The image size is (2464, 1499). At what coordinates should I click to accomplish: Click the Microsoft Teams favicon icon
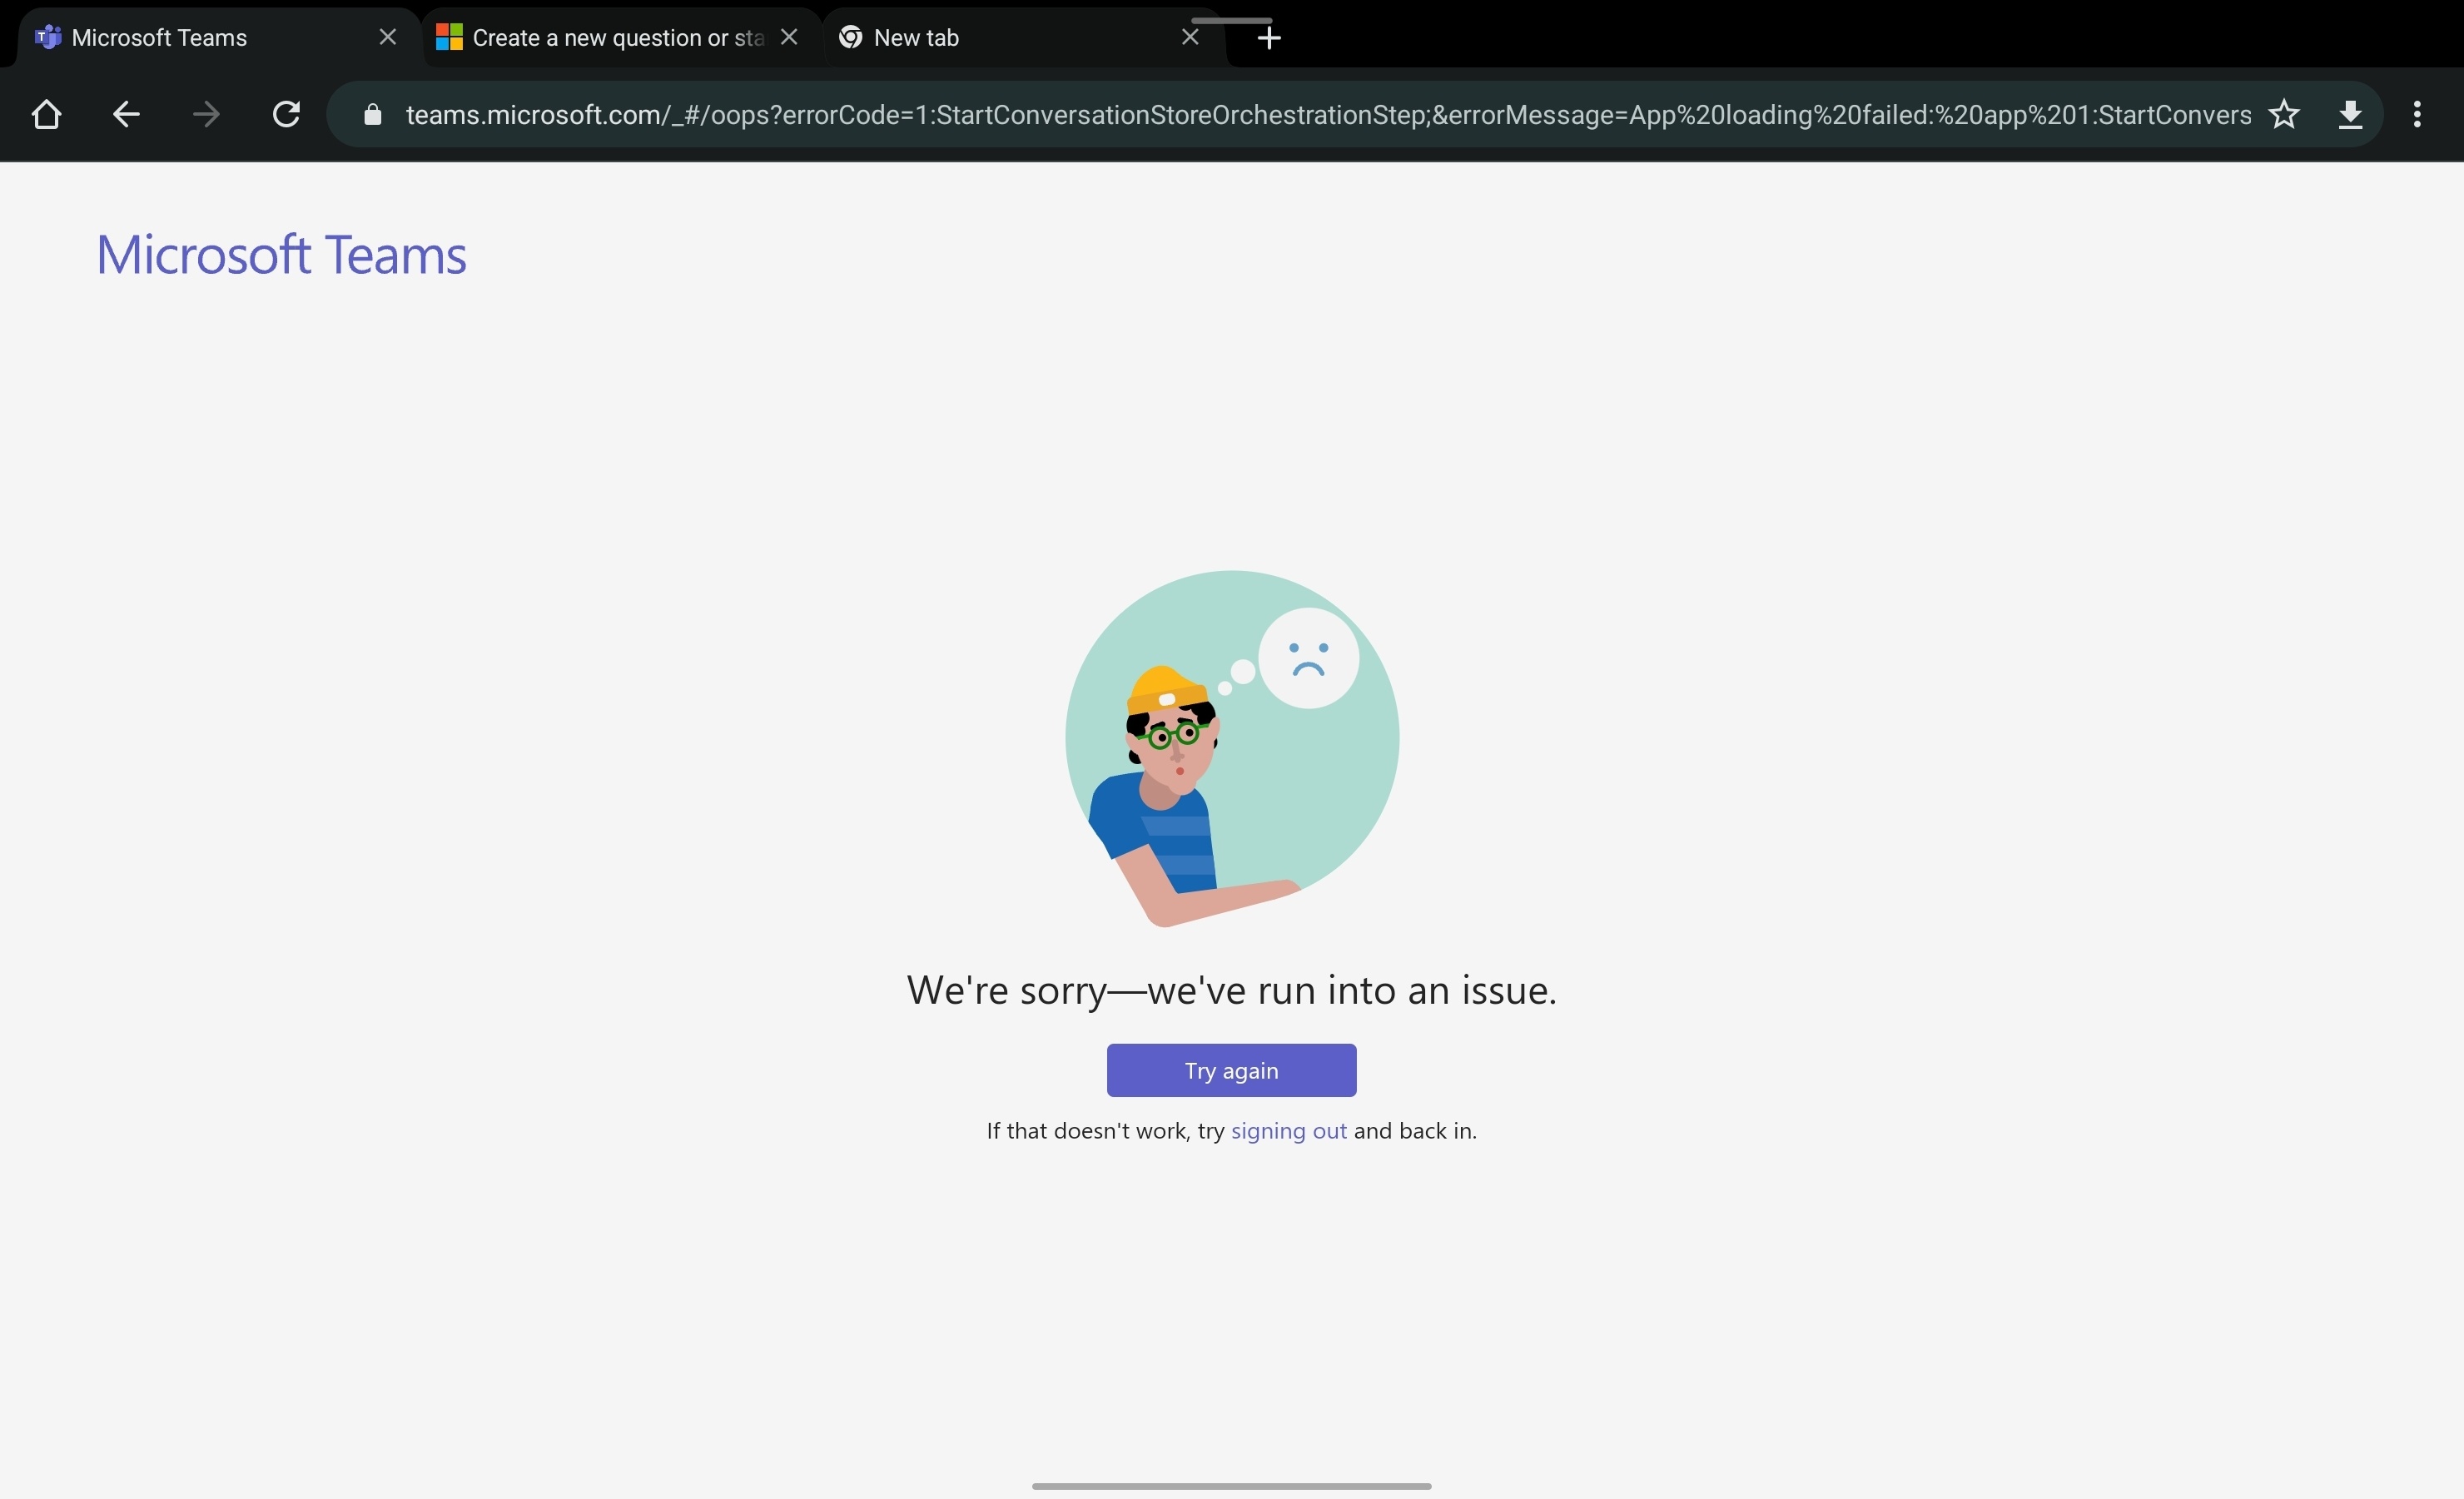[x=47, y=35]
